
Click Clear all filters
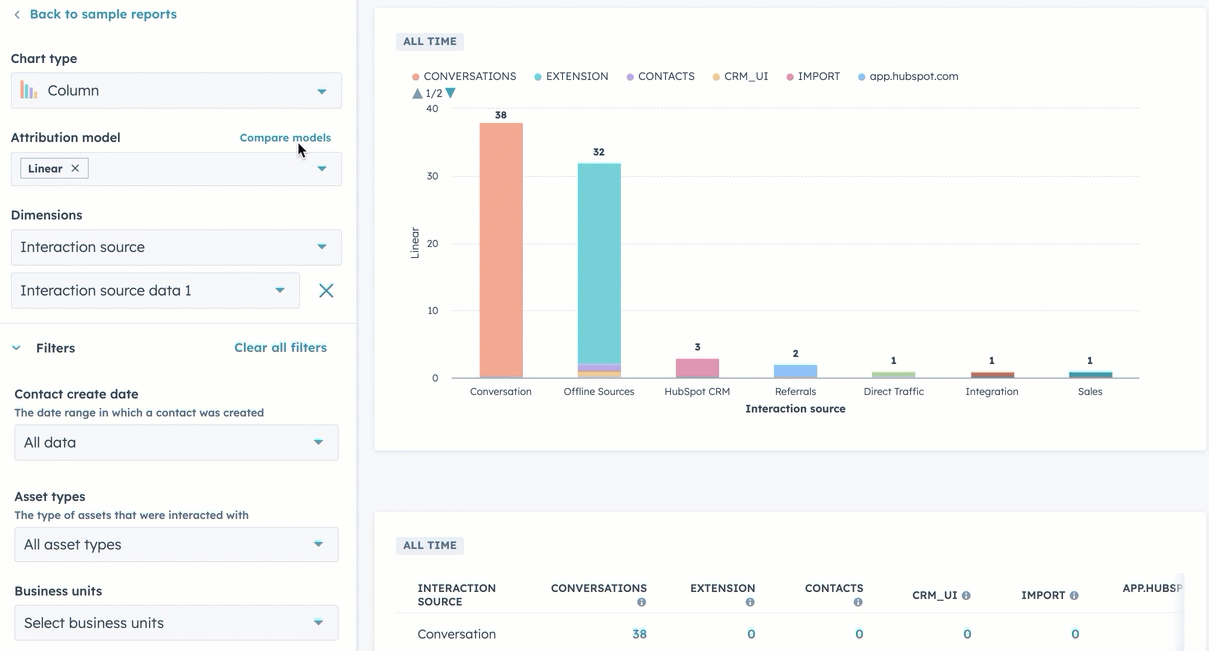tap(280, 347)
